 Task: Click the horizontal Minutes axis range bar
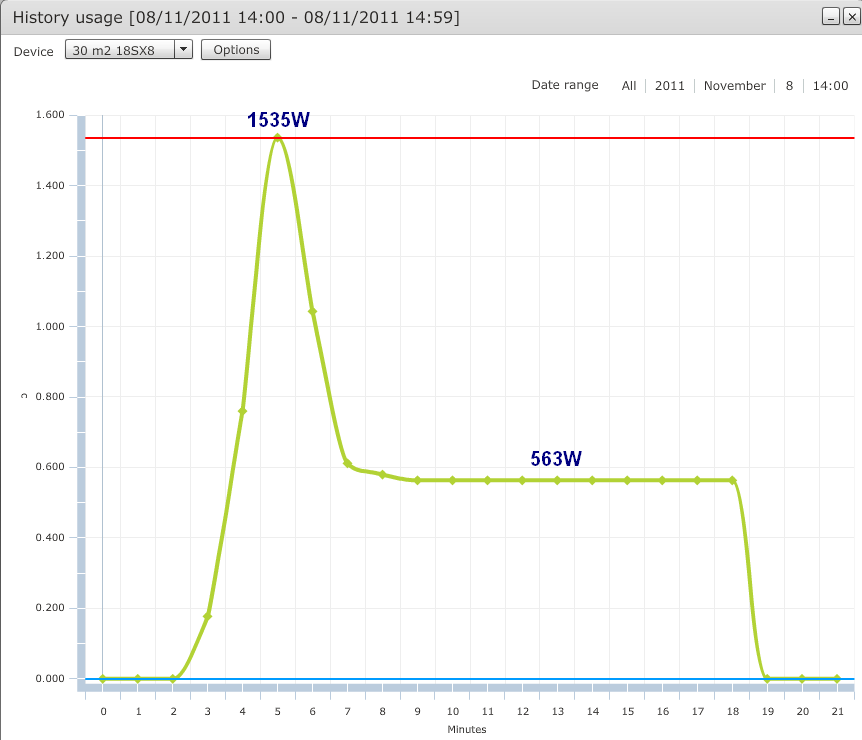[470, 688]
